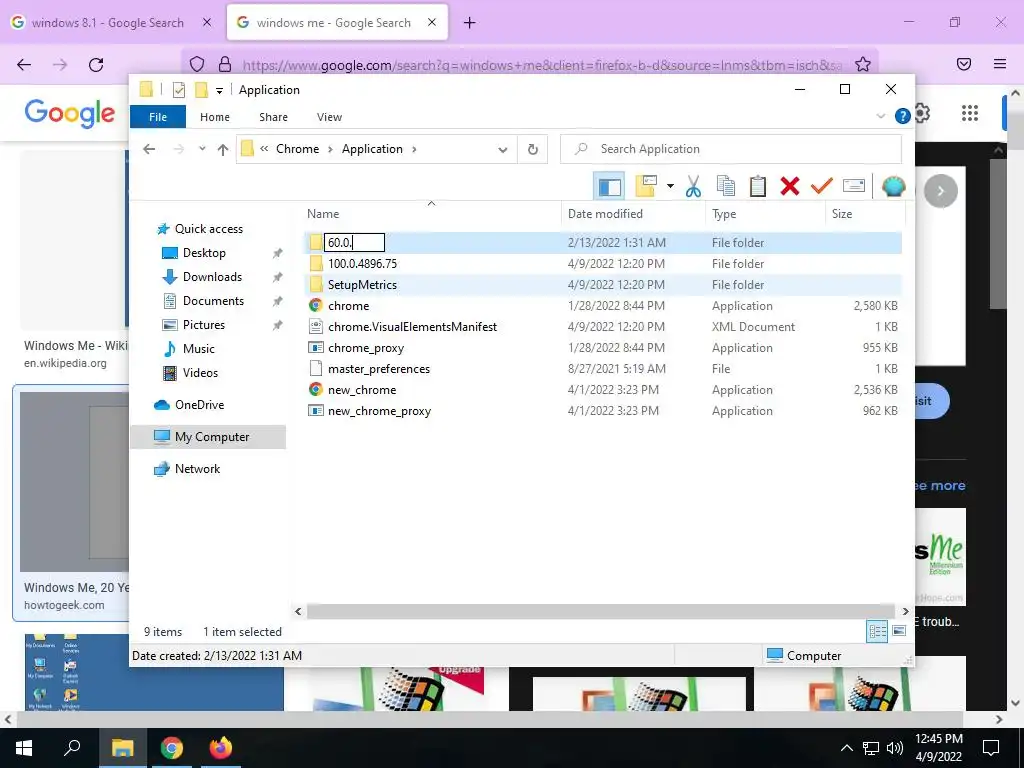Open the recent locations dropdown arrow
The width and height of the screenshot is (1024, 768).
pos(202,149)
